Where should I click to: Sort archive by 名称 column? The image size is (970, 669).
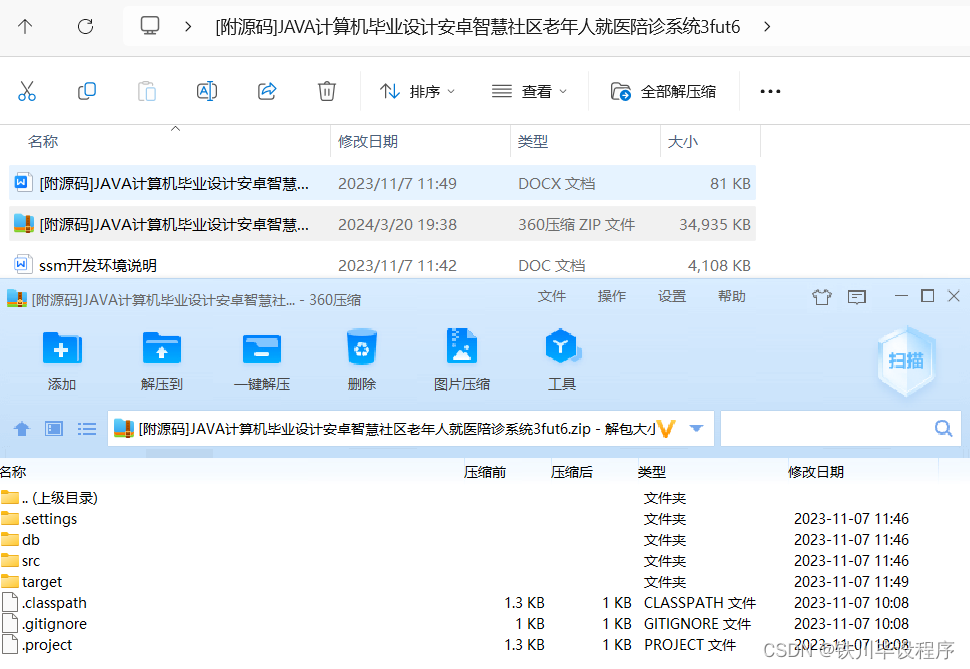point(14,472)
